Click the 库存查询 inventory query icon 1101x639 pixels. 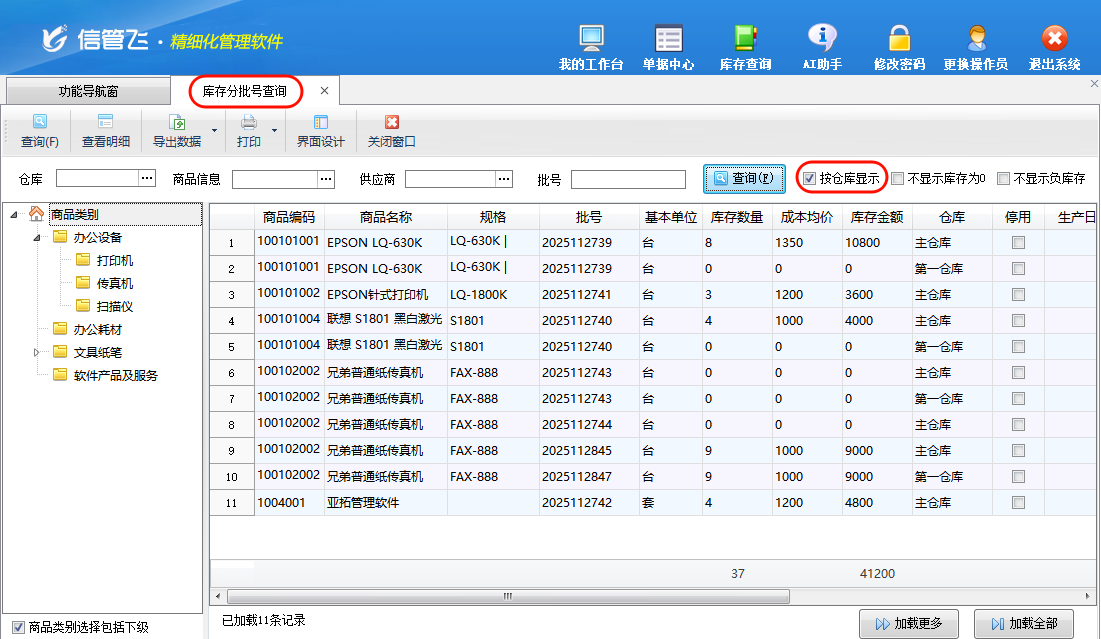coord(745,40)
